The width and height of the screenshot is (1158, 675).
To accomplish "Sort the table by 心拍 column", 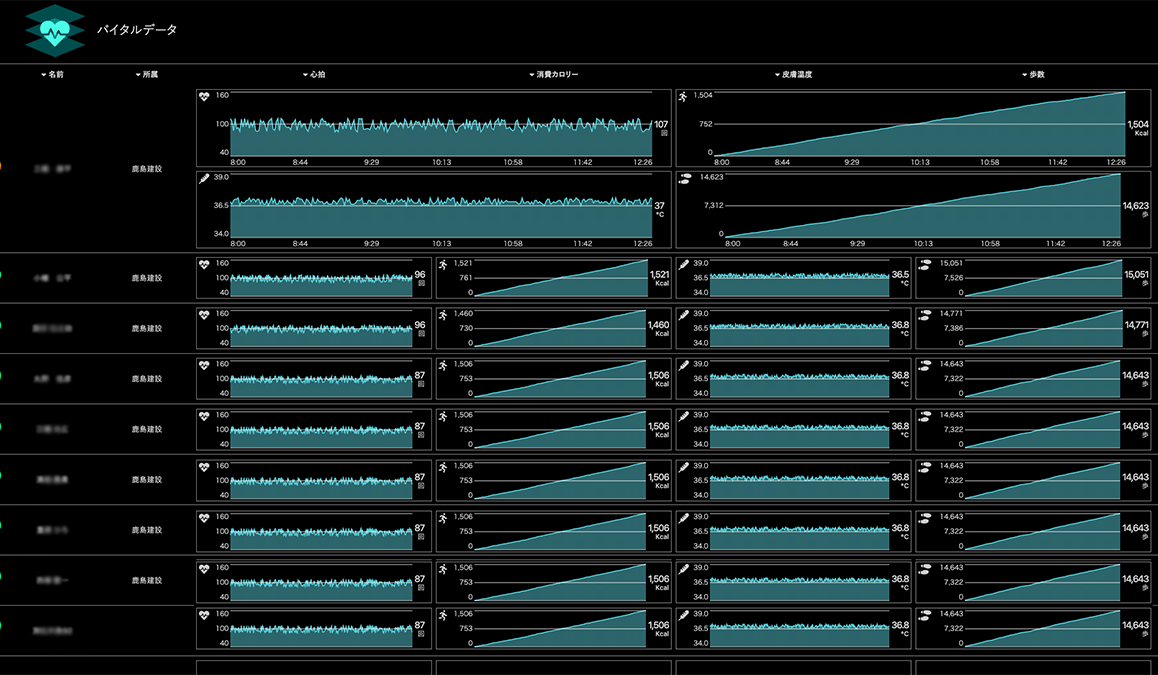I will click(x=314, y=75).
